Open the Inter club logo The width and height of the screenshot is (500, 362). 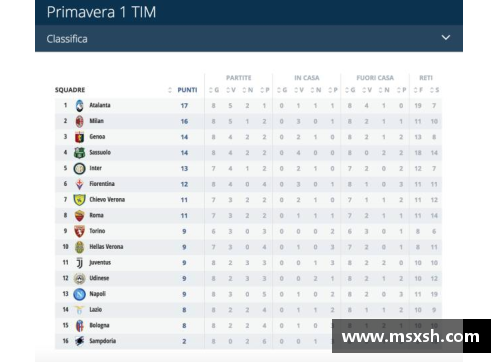(x=79, y=168)
